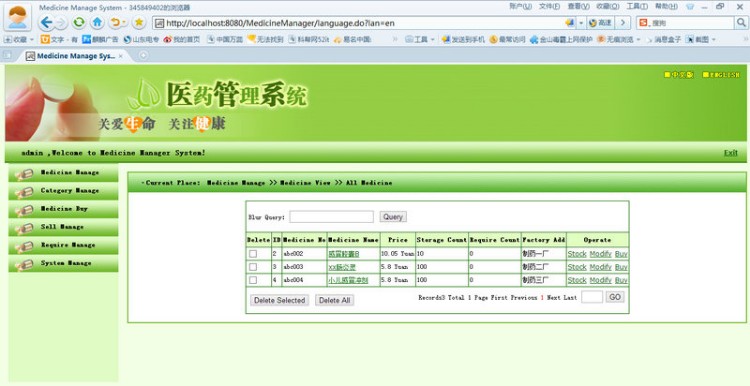Open Sell Manage sidebar menu

(x=63, y=227)
